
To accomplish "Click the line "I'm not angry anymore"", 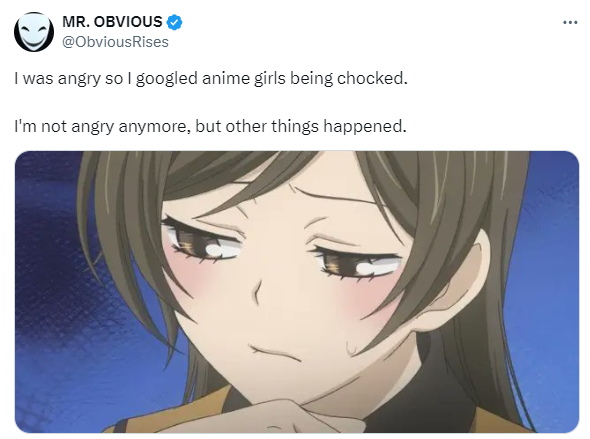I will click(211, 126).
